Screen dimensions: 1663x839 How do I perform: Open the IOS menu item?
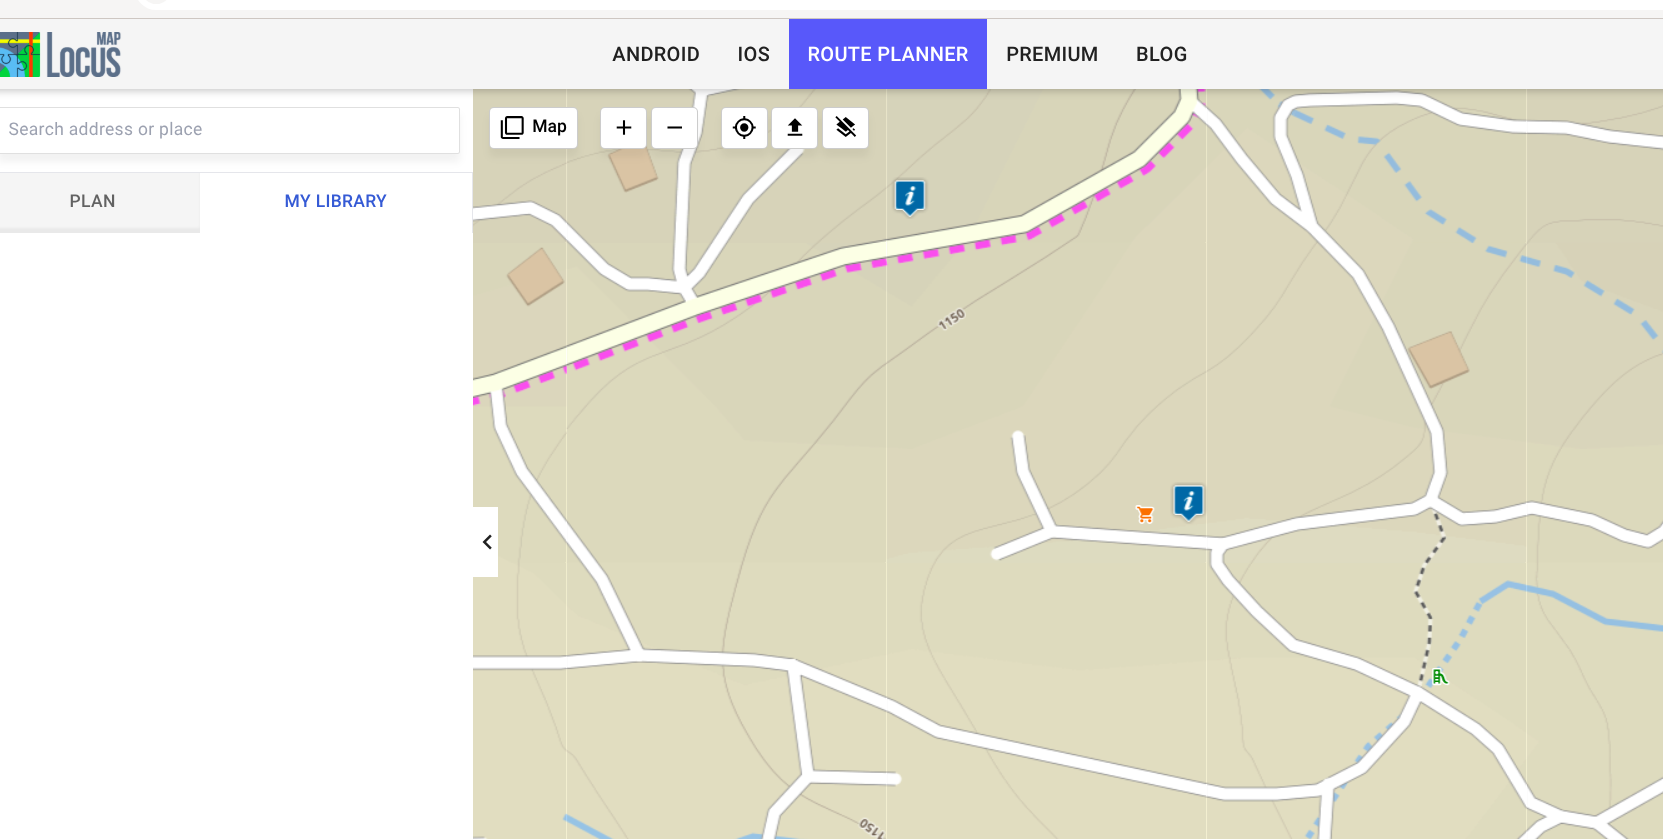tap(753, 54)
